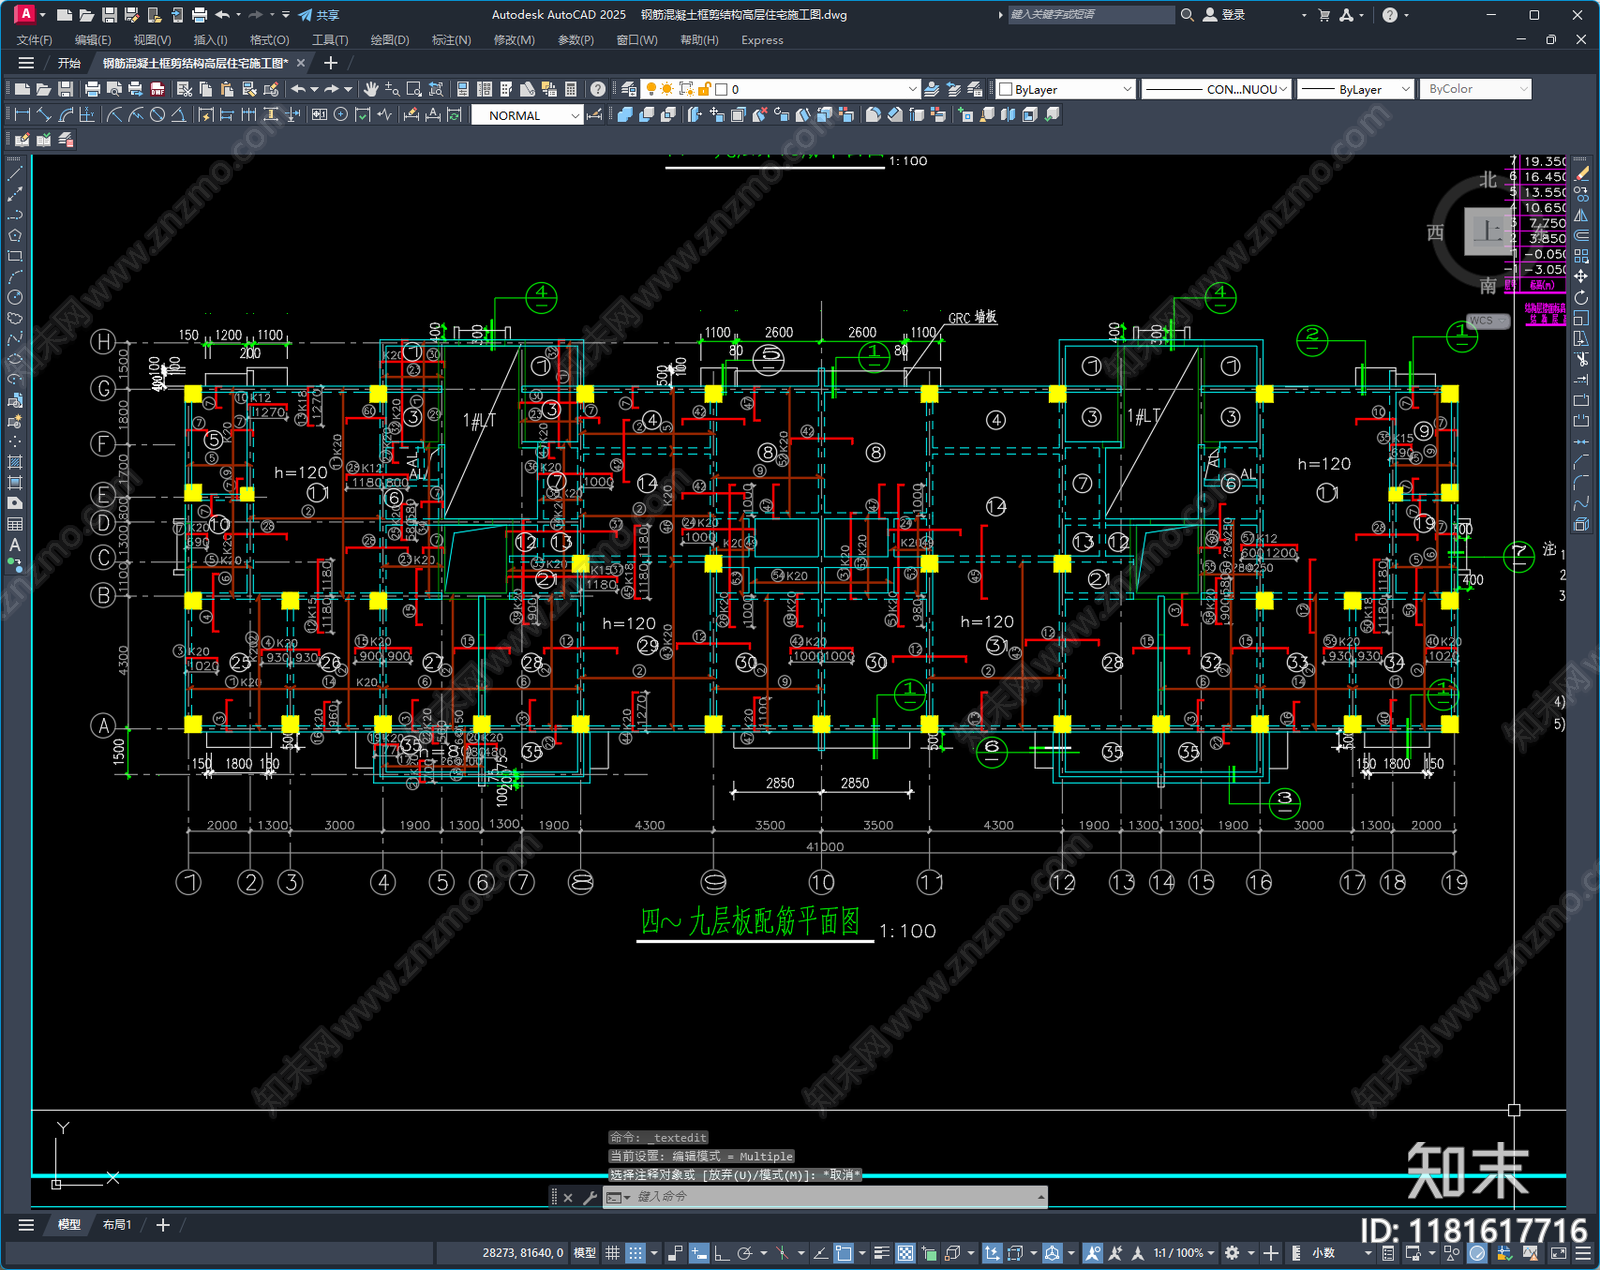Click the search keyword input field
Image resolution: width=1600 pixels, height=1270 pixels.
point(1090,15)
